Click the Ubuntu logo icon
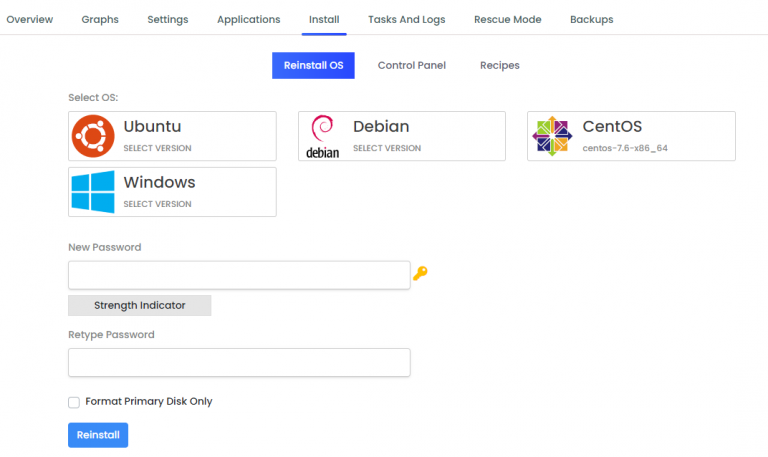The image size is (768, 457). click(93, 136)
